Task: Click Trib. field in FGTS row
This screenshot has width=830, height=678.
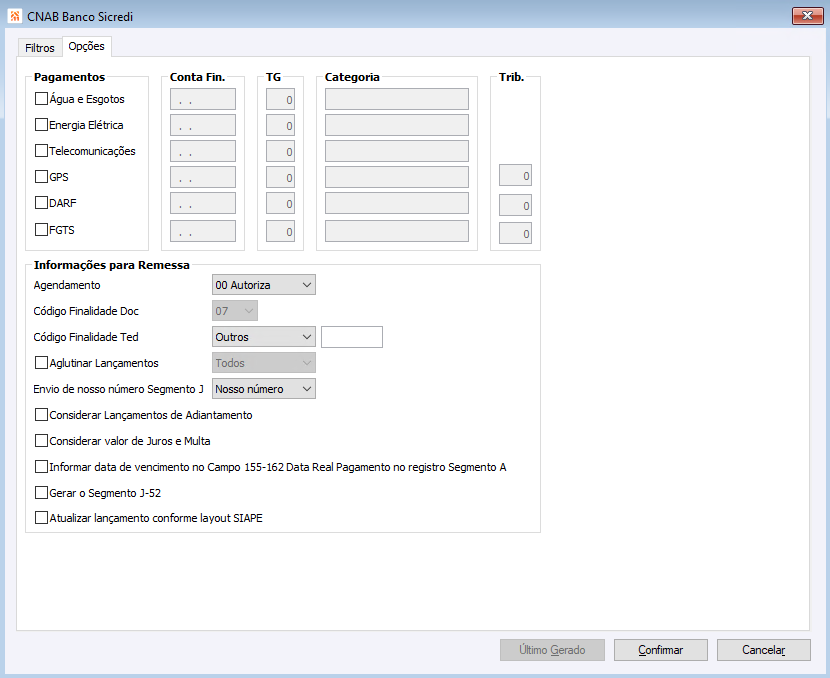Action: tap(515, 233)
